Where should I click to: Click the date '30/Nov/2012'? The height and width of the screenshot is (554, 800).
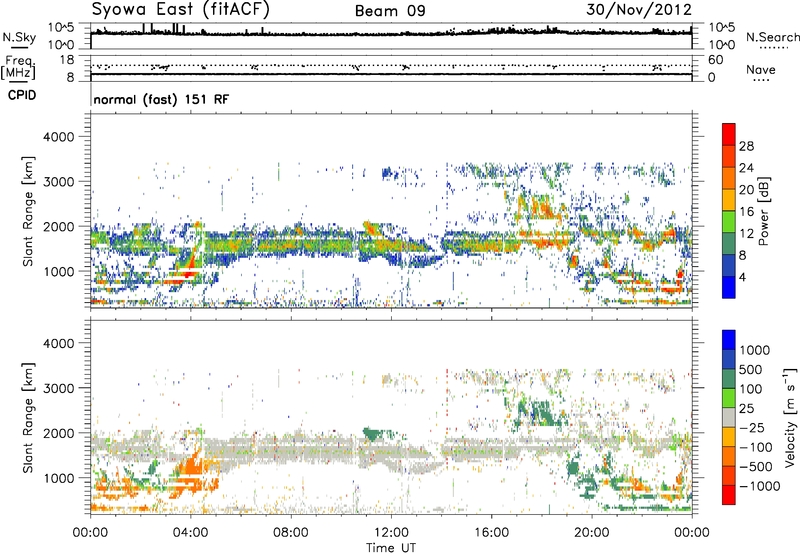click(x=639, y=9)
